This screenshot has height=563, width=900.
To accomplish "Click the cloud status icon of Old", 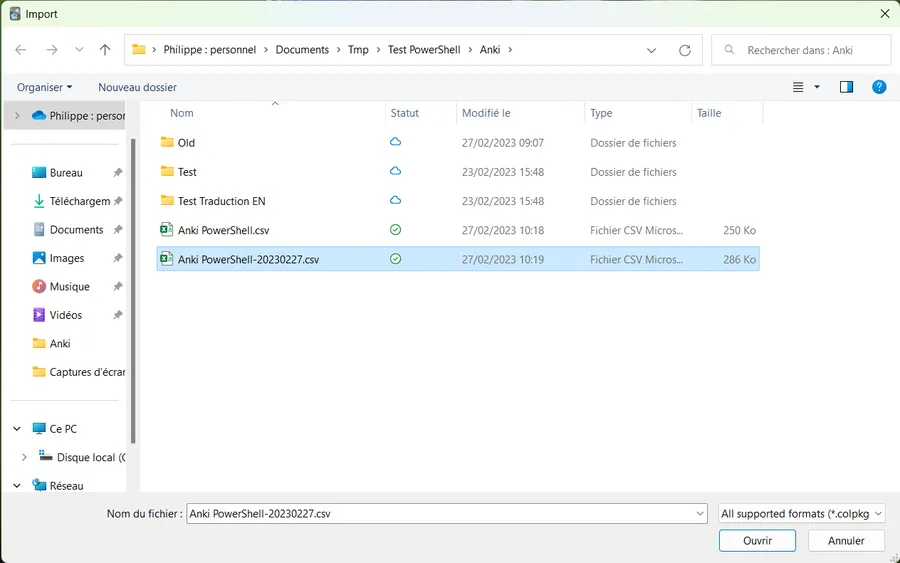I will [395, 142].
